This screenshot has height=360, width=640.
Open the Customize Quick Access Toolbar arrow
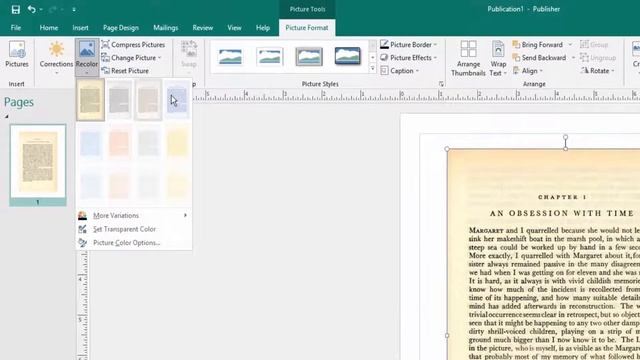click(74, 9)
